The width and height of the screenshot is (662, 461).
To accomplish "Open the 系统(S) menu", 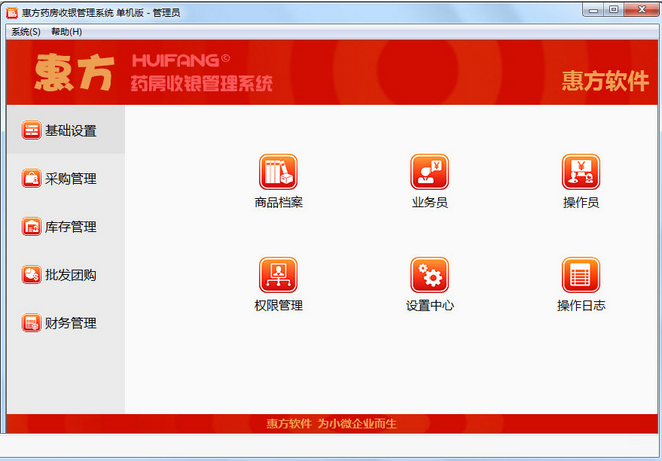I will point(26,32).
